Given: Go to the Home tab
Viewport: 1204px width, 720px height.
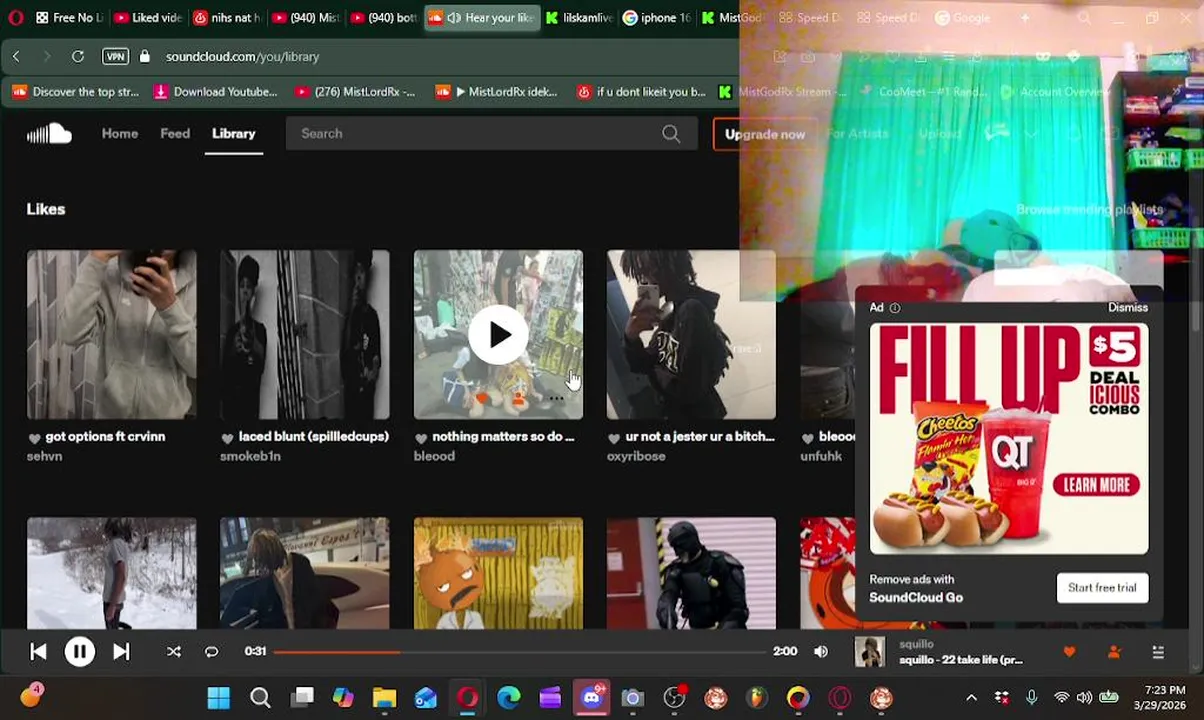Looking at the screenshot, I should coord(120,133).
